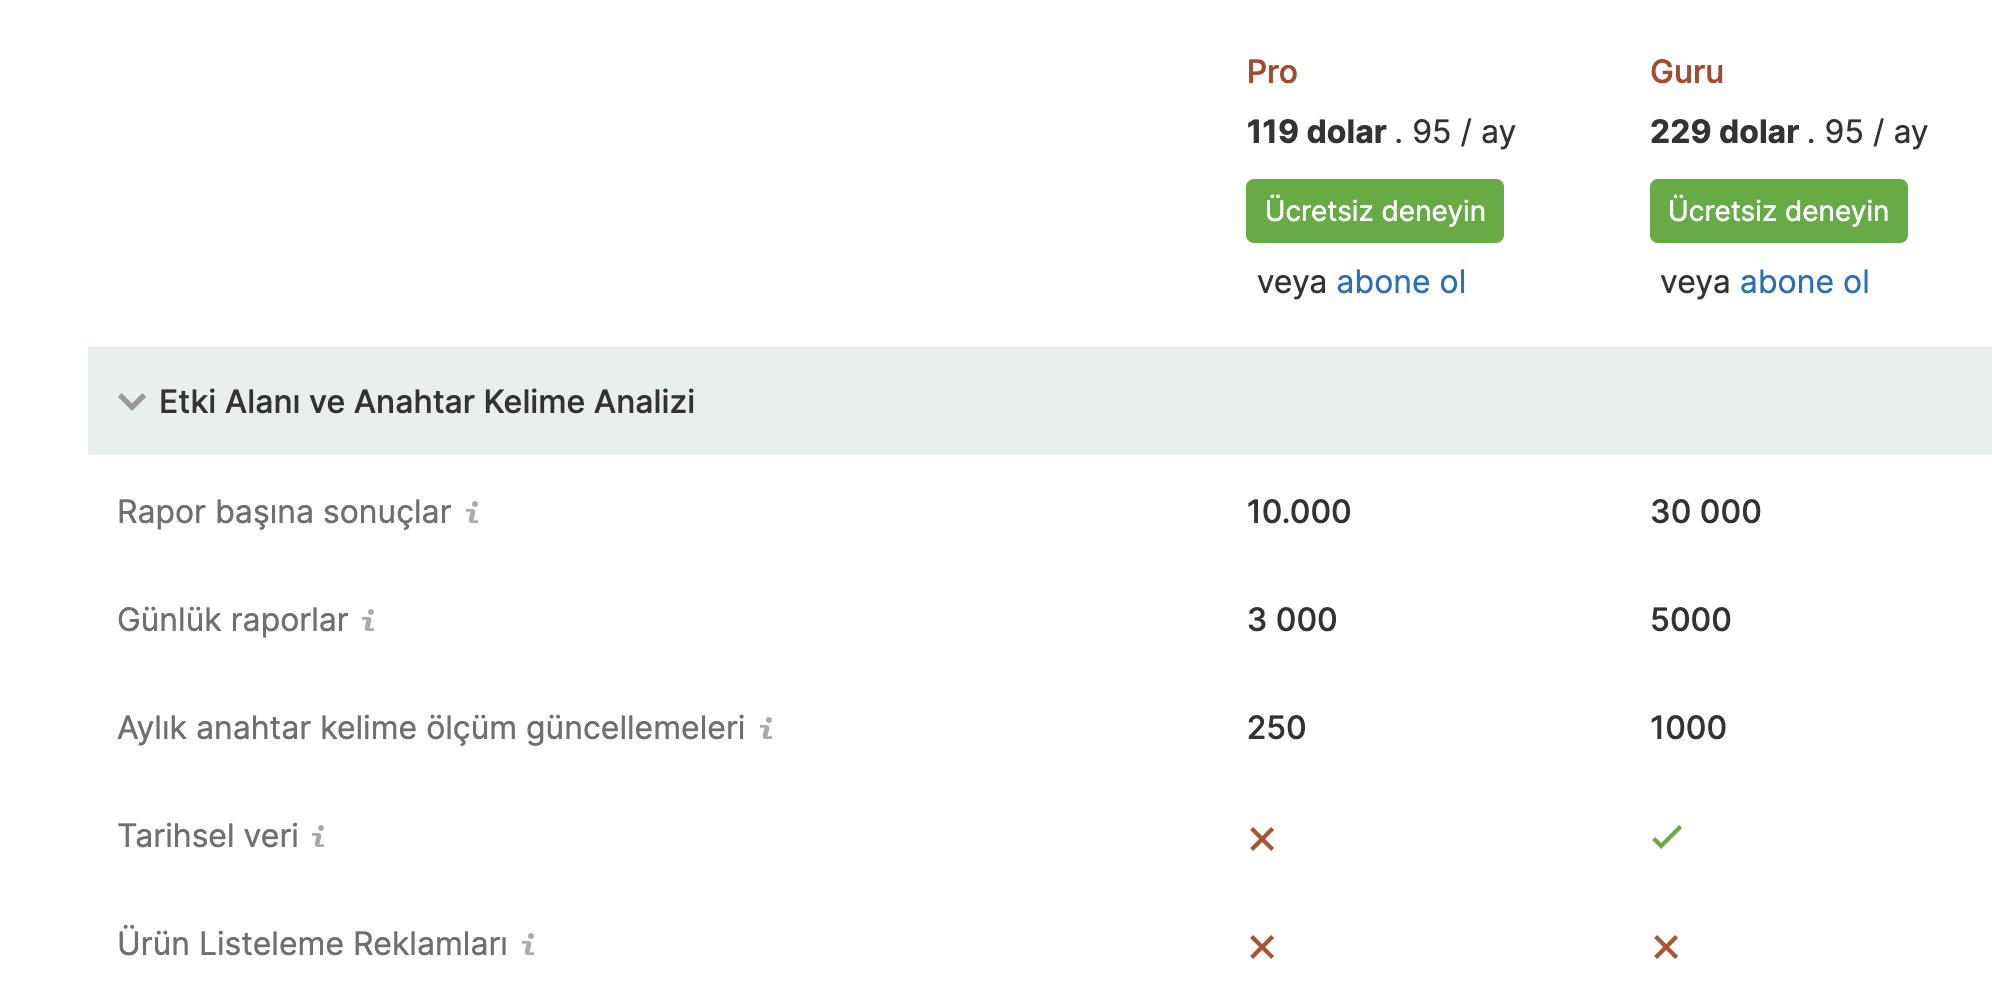Screen dimensions: 1992x984
Task: Click Ücretsiz deneyin under Pro plan
Action: (x=1375, y=211)
